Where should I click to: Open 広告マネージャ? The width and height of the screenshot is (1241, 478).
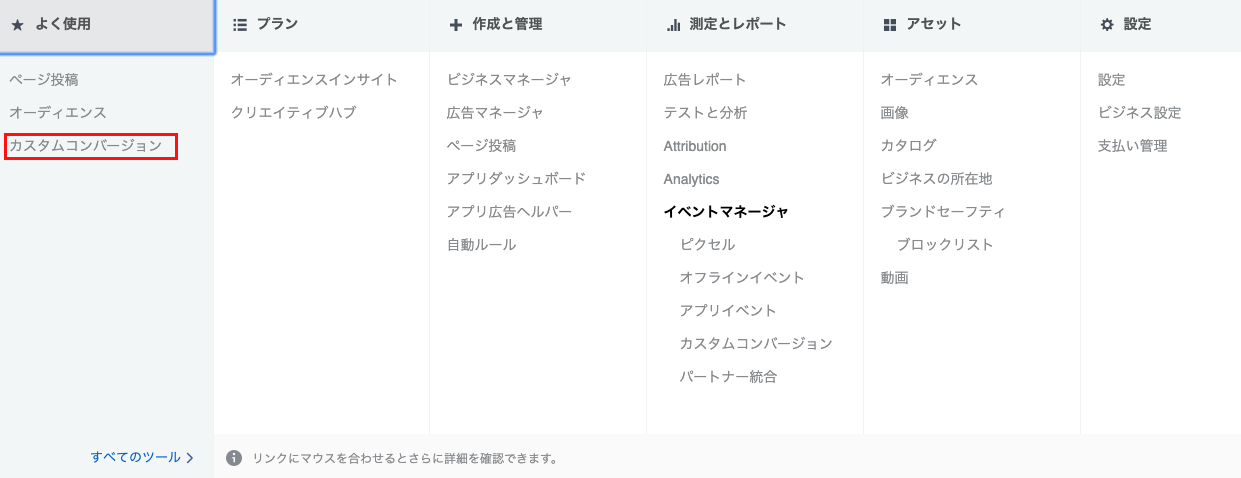pyautogui.click(x=495, y=113)
